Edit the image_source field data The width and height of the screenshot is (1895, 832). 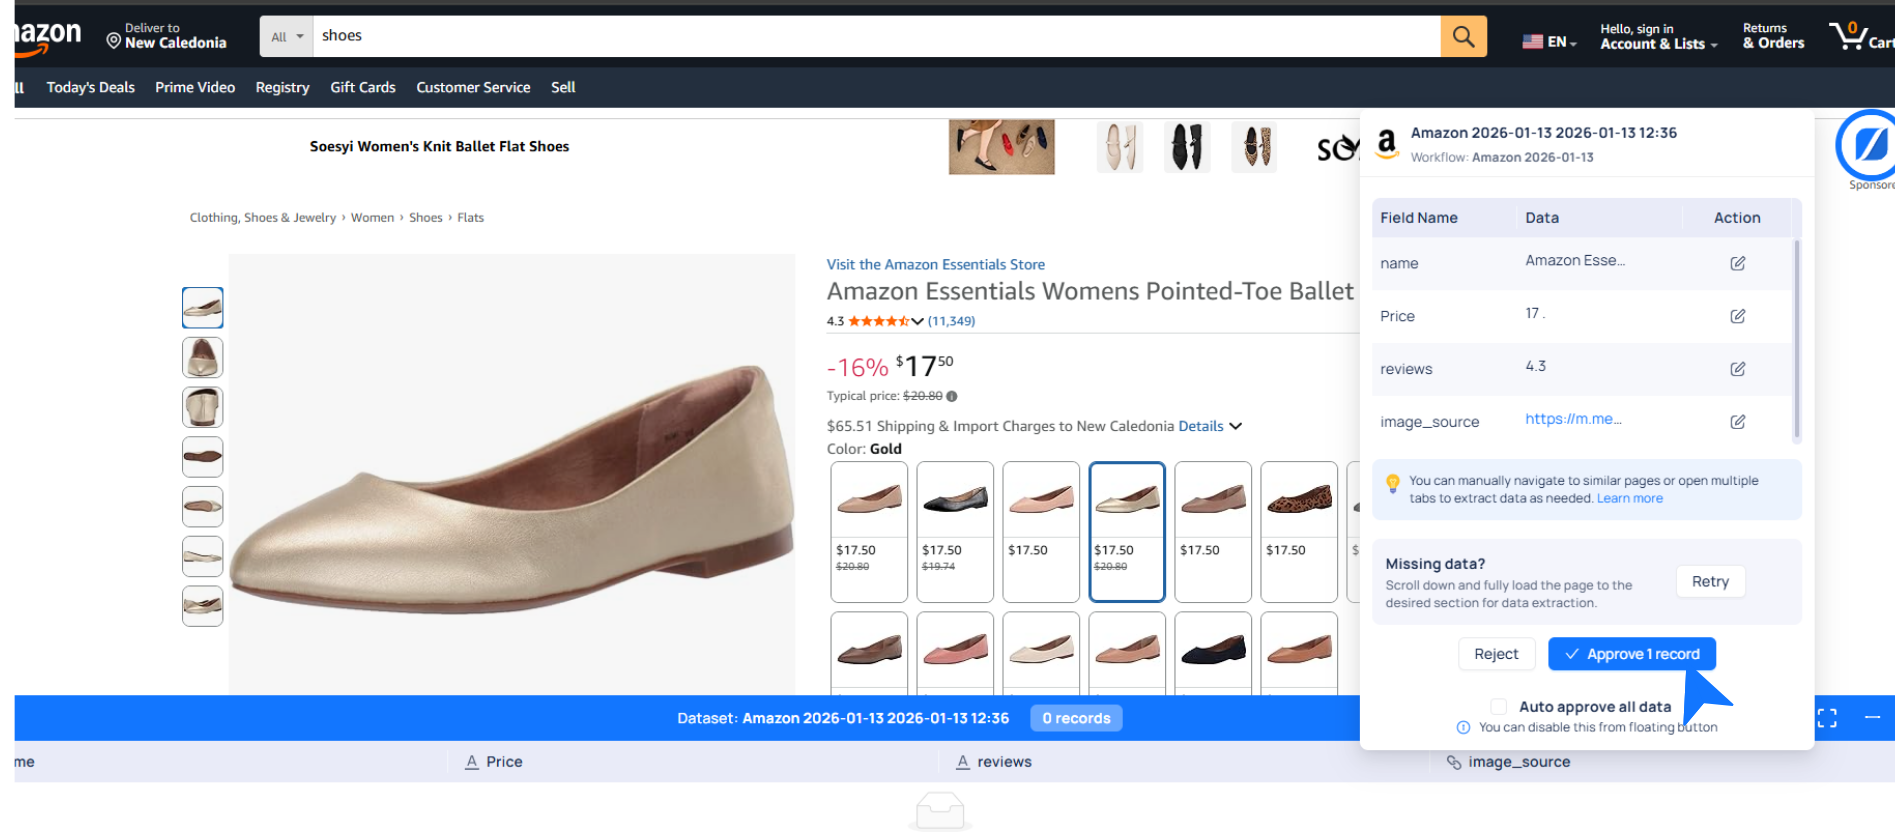[1738, 422]
